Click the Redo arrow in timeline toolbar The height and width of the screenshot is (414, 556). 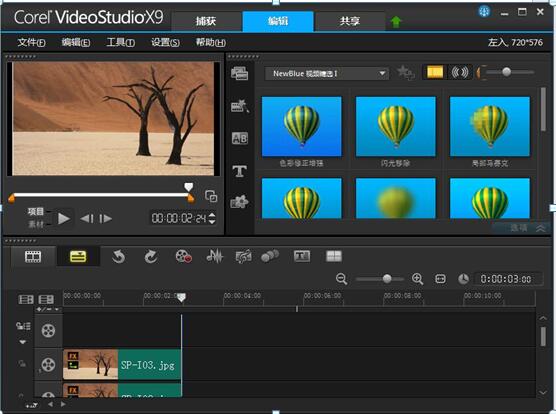tap(151, 257)
